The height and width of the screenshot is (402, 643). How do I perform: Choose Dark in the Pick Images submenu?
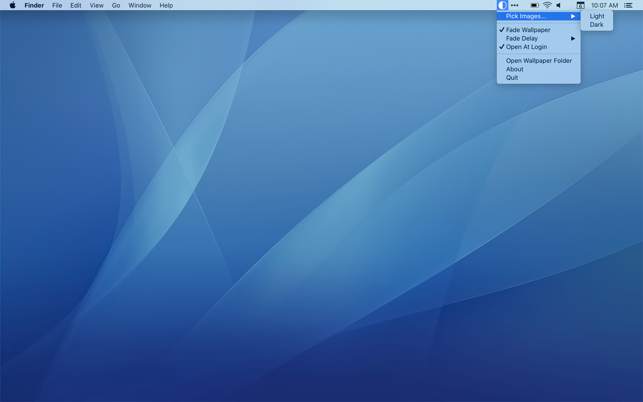pyautogui.click(x=597, y=25)
